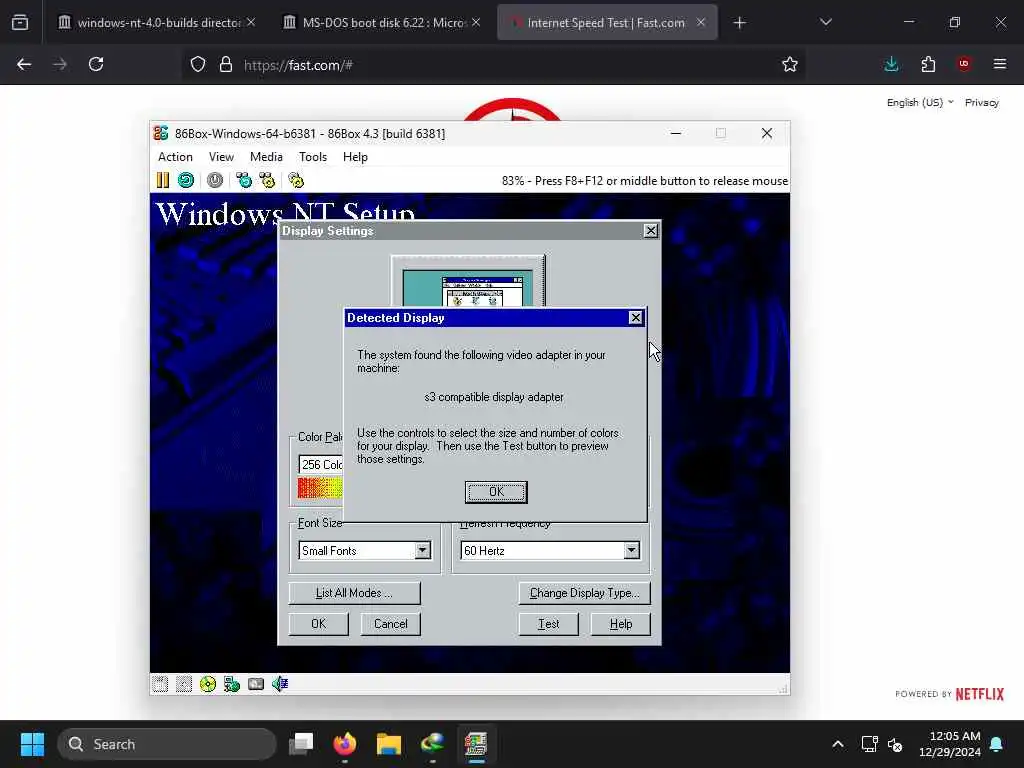Open a new browser tab
The width and height of the screenshot is (1024, 768).
pos(739,22)
